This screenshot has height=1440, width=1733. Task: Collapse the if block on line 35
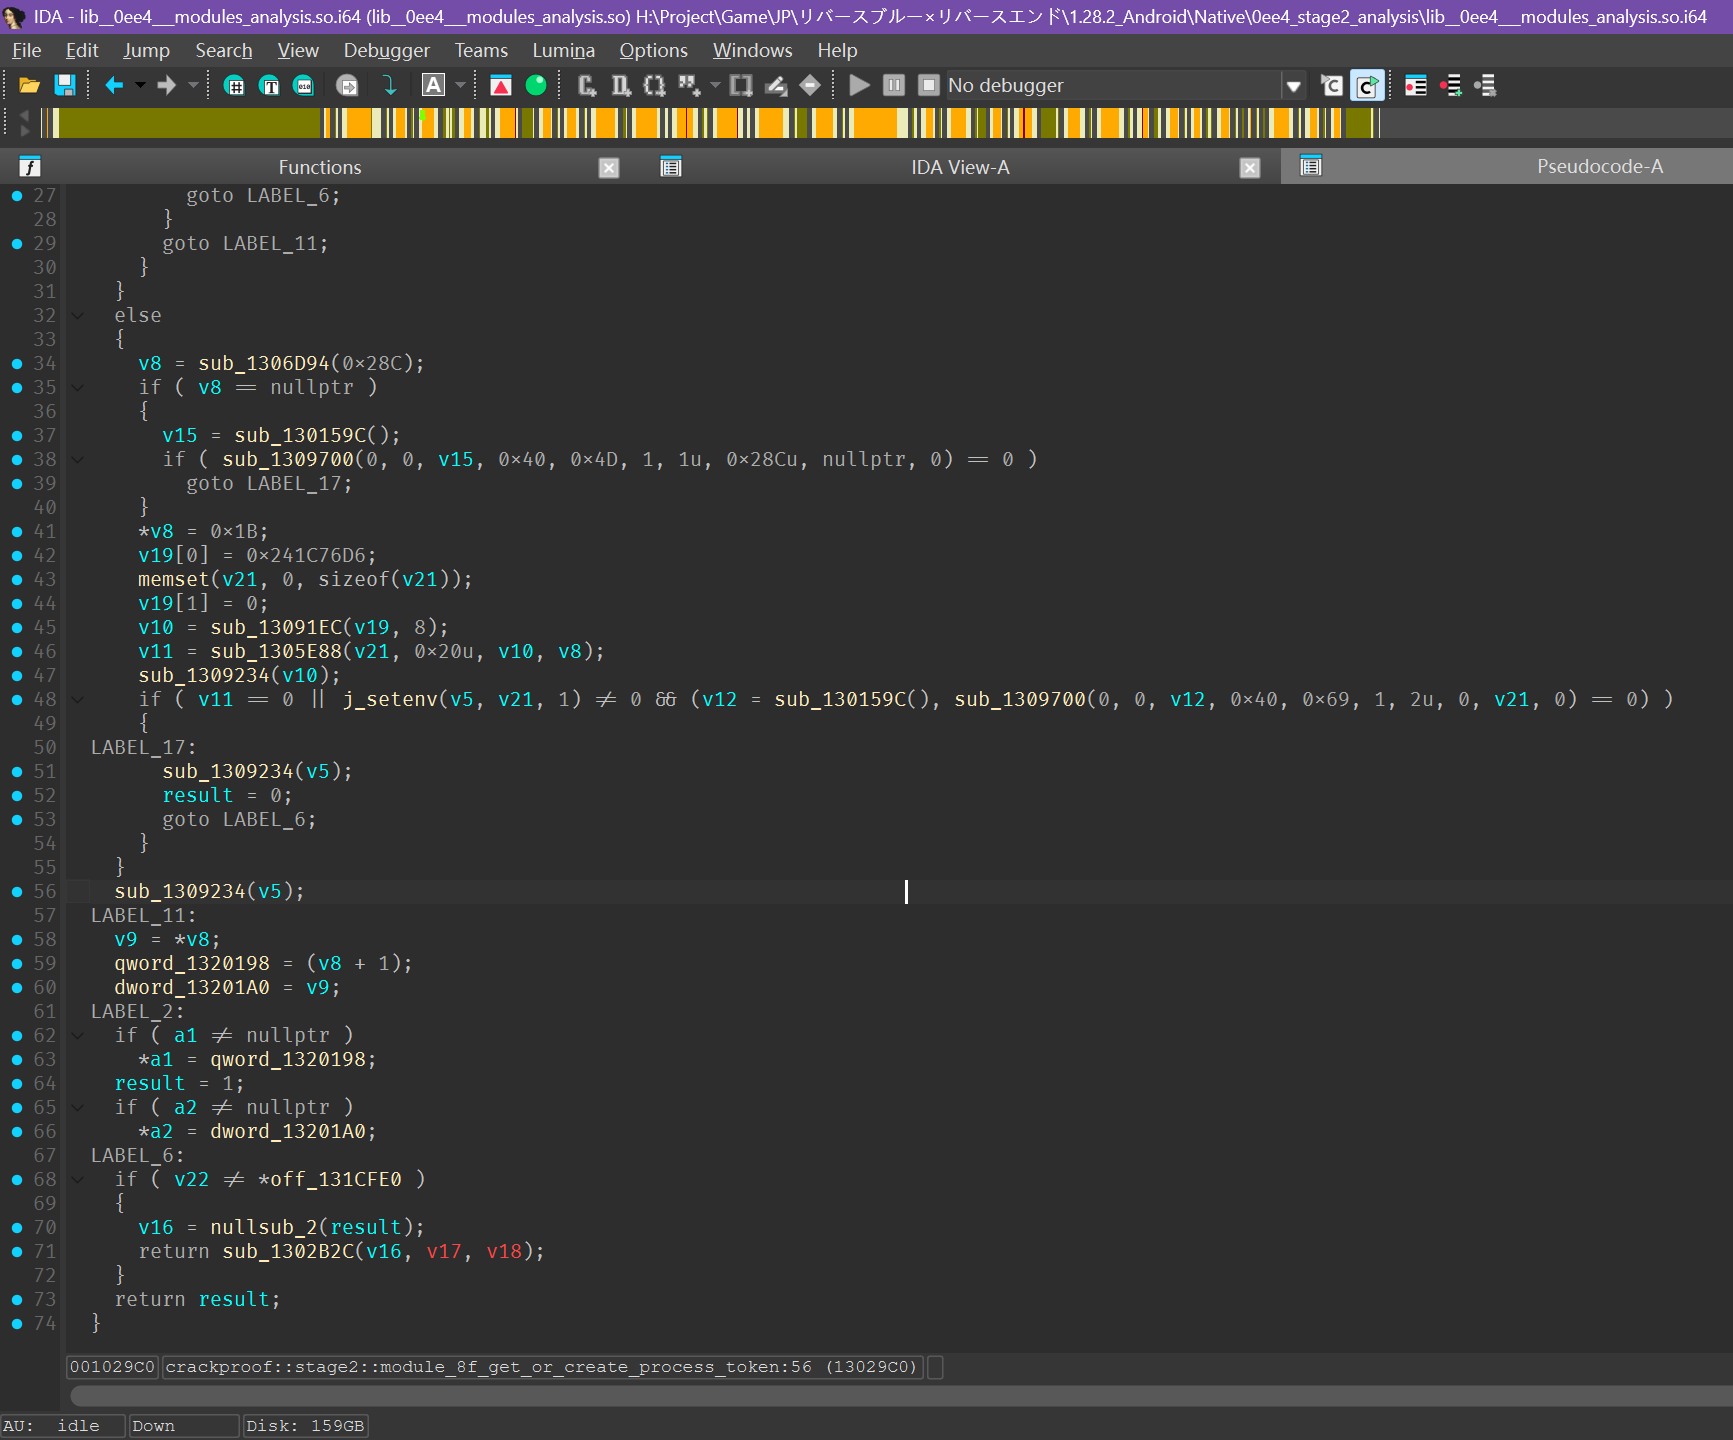pyautogui.click(x=77, y=388)
